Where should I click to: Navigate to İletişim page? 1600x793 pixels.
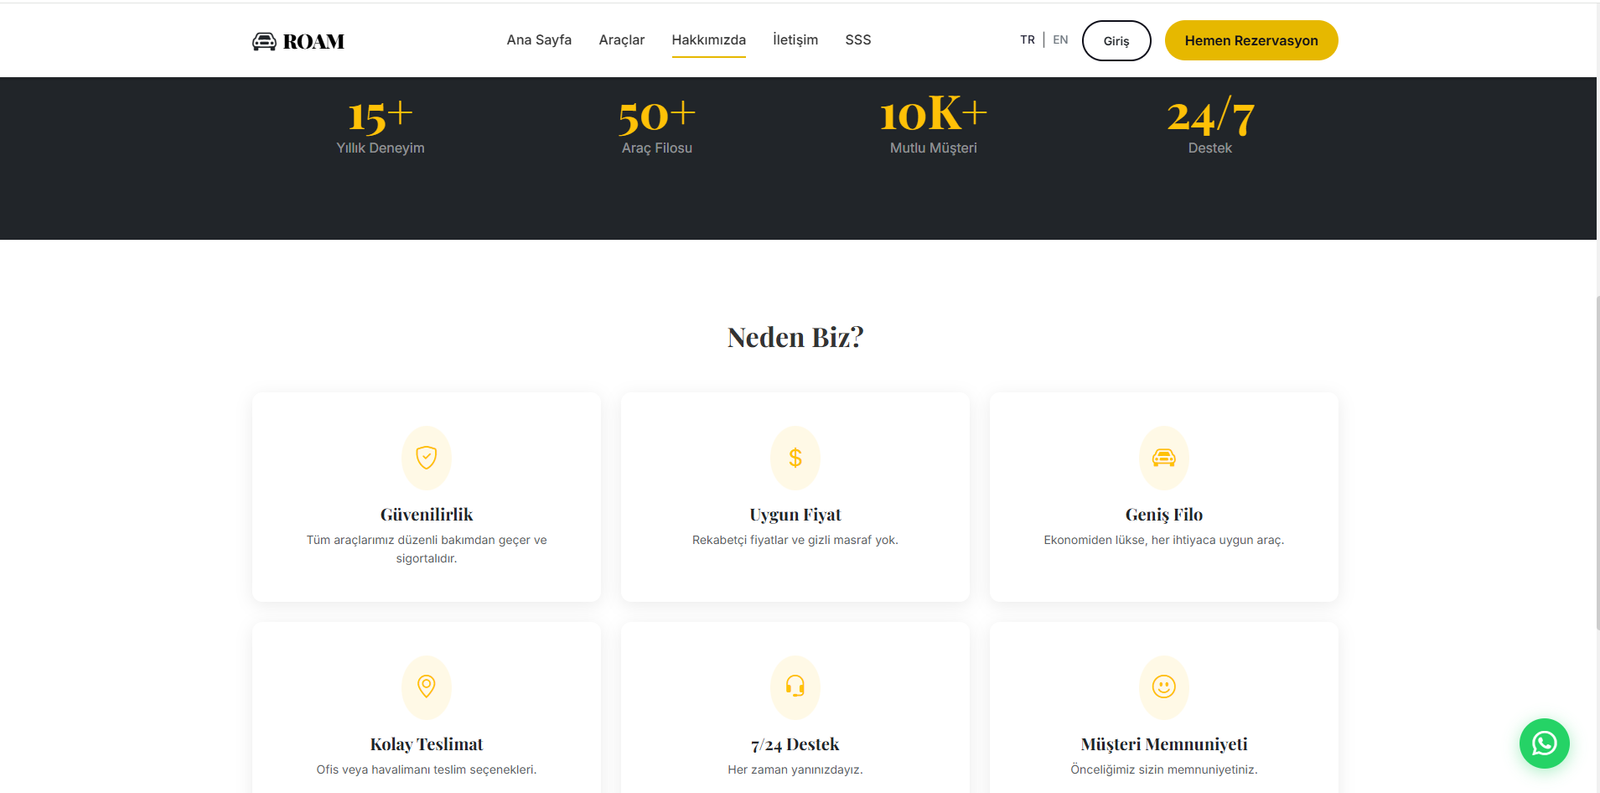click(795, 40)
